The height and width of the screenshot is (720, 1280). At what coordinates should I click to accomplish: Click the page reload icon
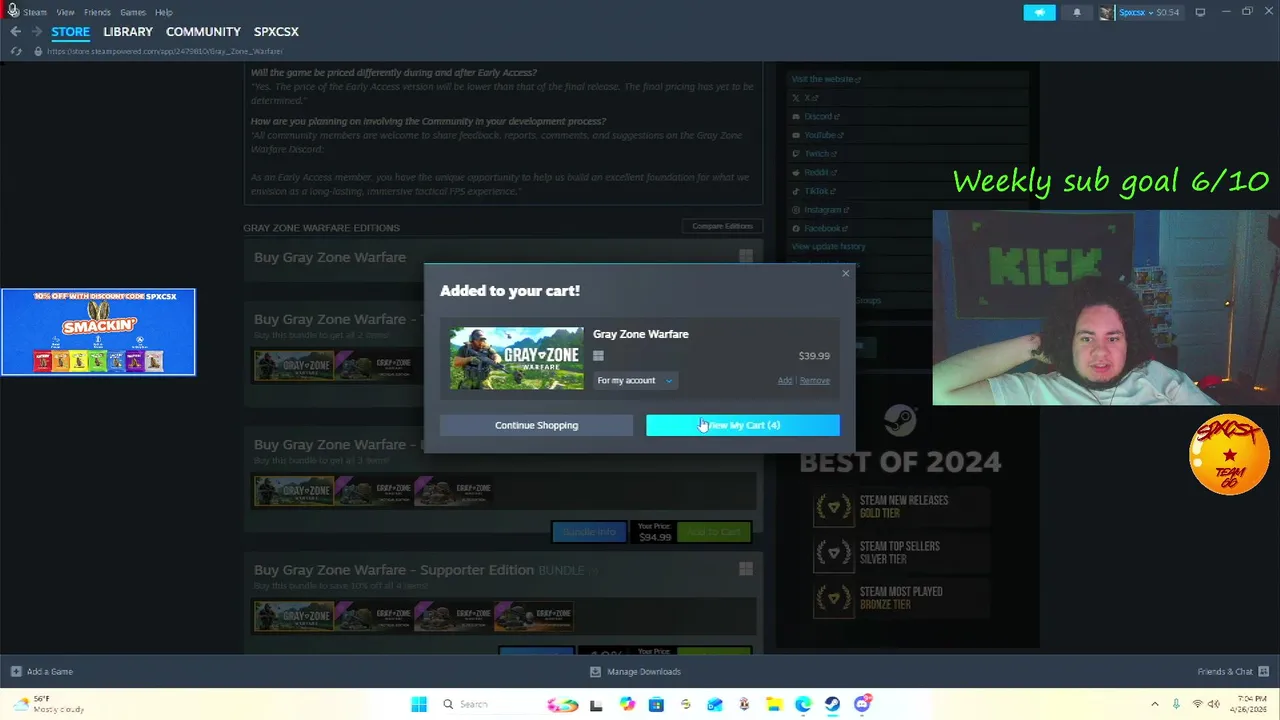16,51
